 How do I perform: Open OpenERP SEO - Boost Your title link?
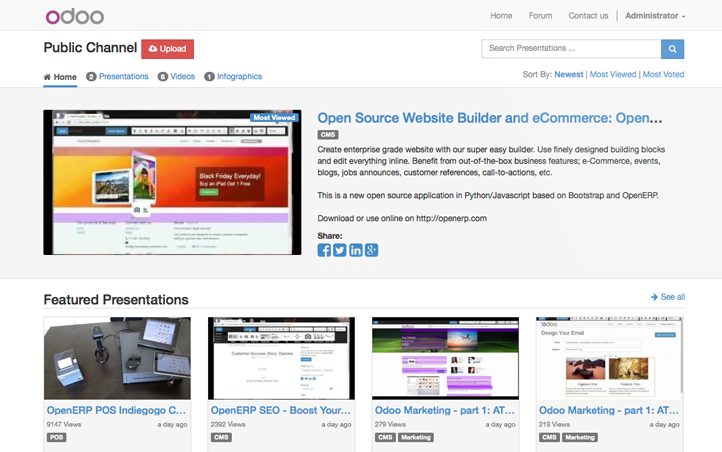[280, 410]
